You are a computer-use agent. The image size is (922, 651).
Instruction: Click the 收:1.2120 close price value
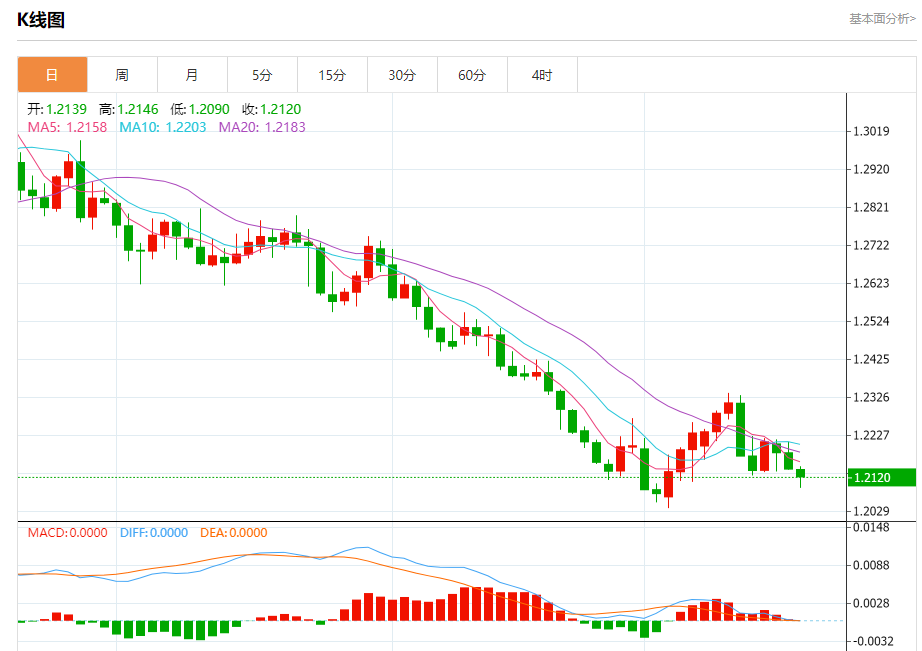point(272,109)
